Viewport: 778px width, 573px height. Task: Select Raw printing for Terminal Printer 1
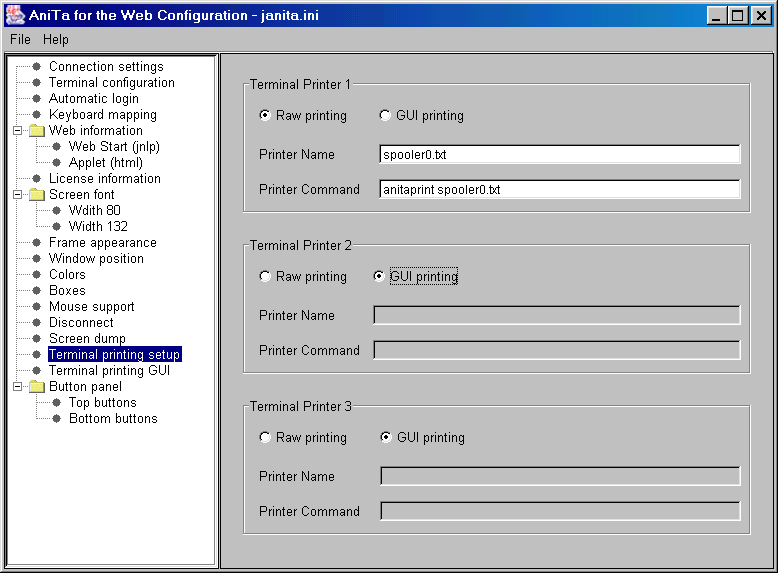coord(265,116)
